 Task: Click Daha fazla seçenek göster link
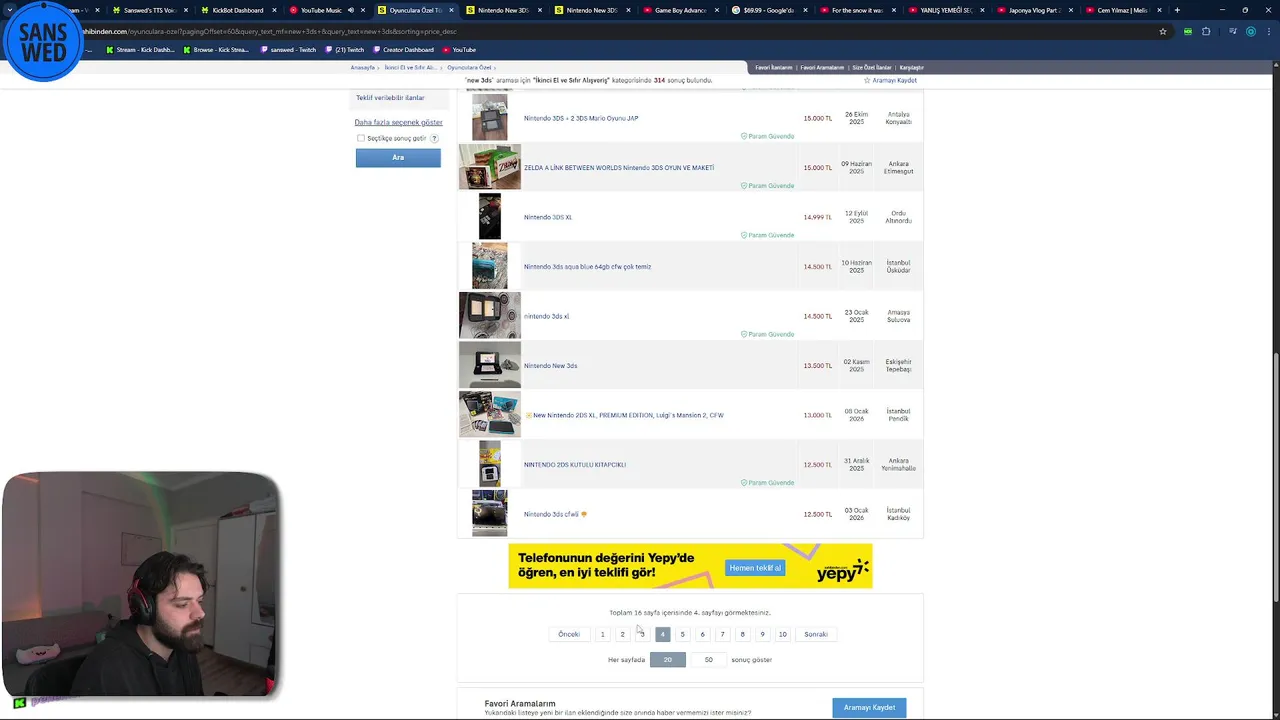[x=398, y=122]
